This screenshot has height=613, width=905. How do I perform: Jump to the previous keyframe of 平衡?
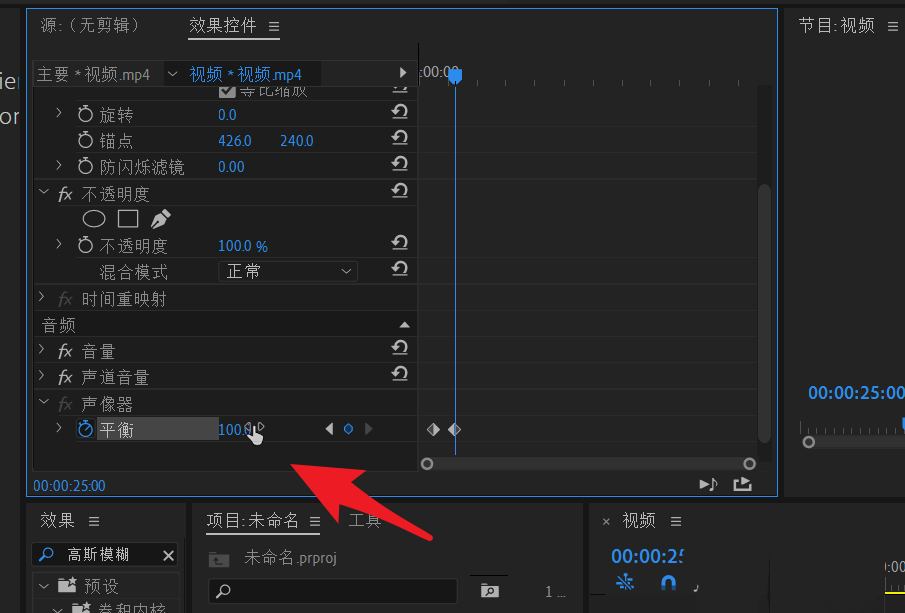point(329,428)
